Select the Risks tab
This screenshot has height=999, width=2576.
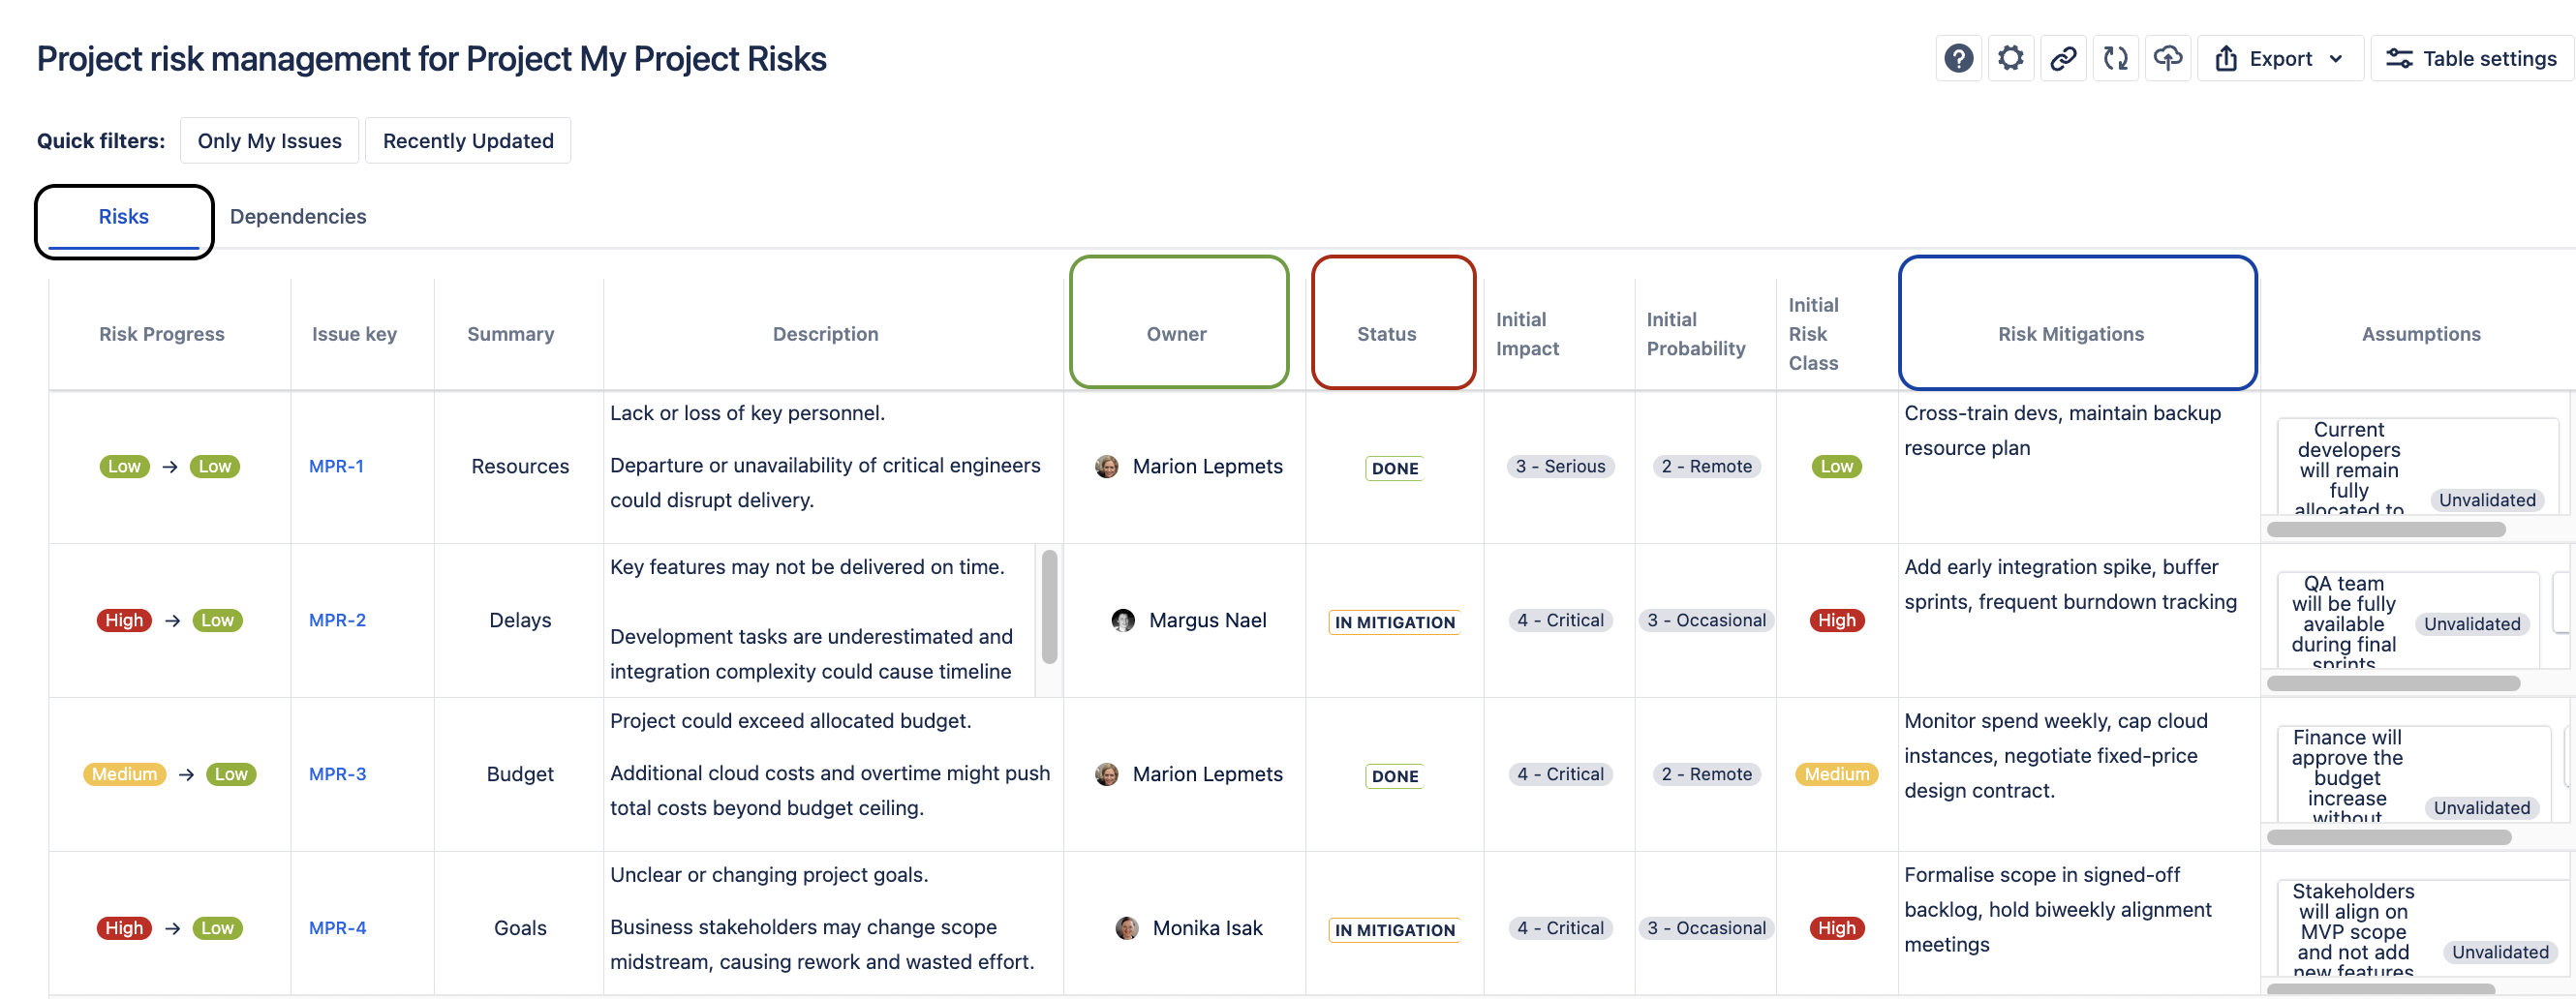pos(123,217)
